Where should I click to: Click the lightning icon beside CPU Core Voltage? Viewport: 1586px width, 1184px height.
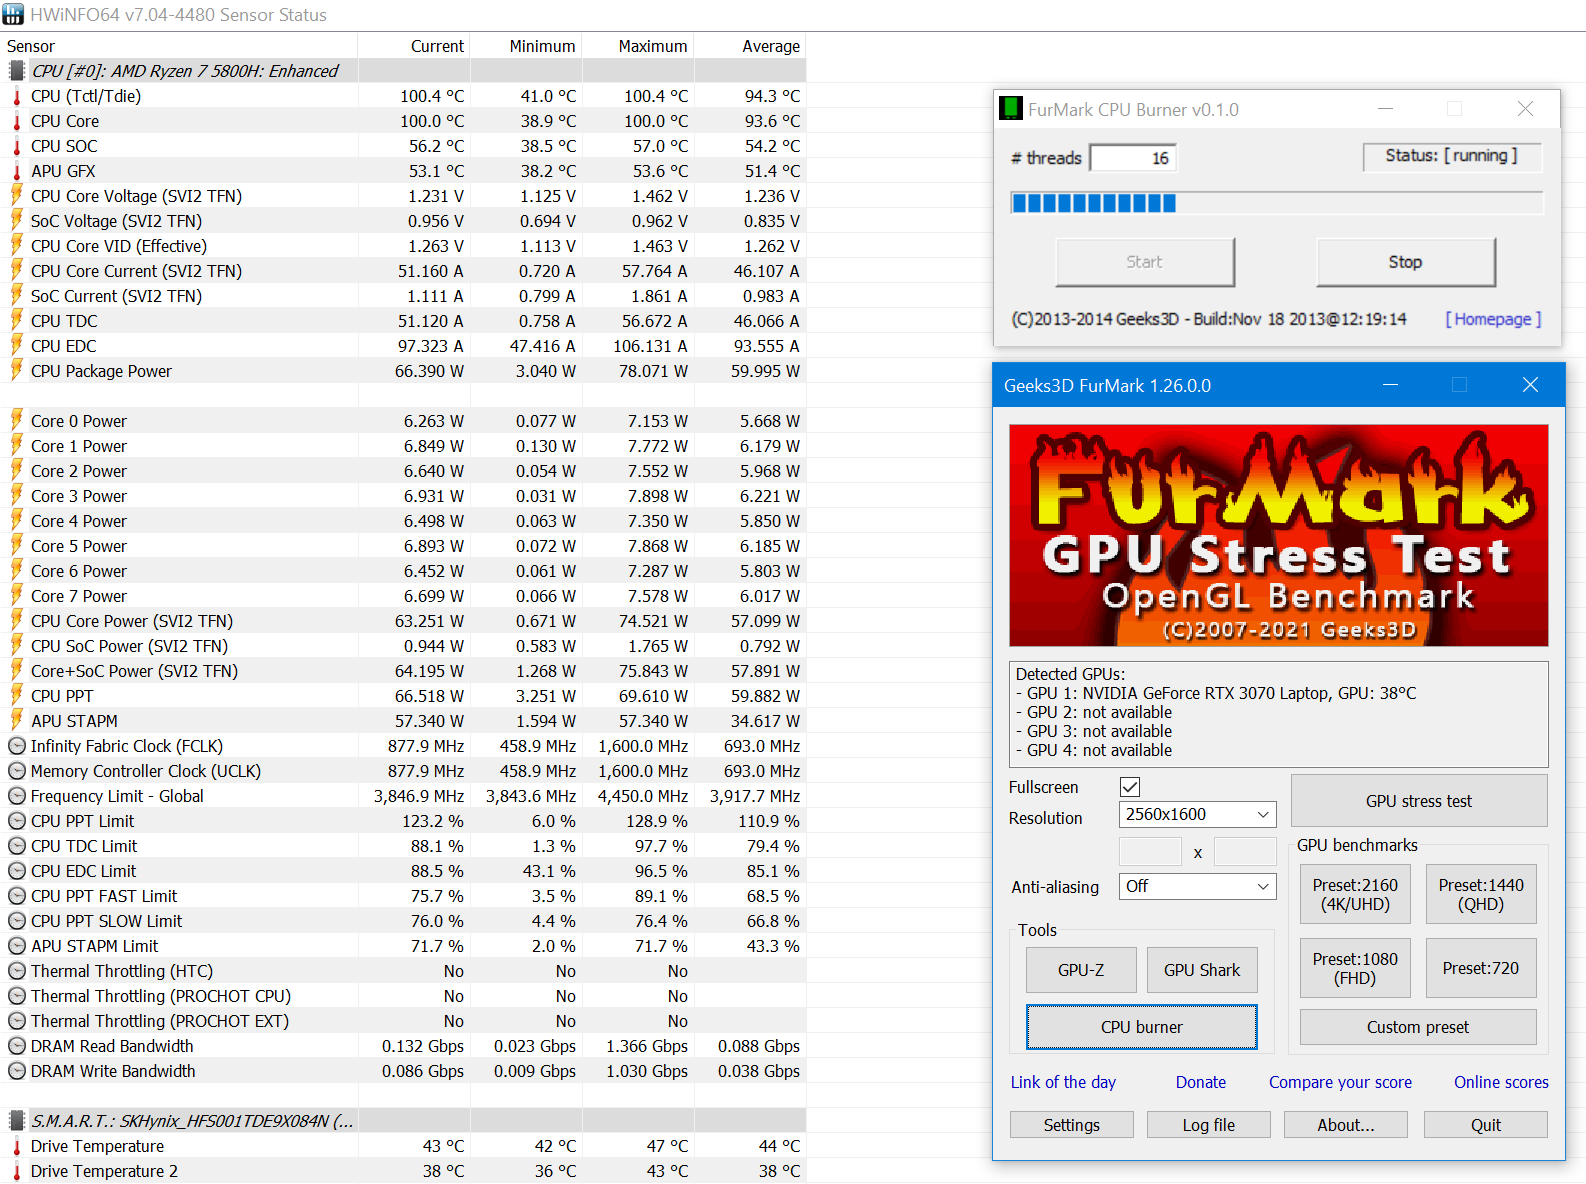click(16, 195)
